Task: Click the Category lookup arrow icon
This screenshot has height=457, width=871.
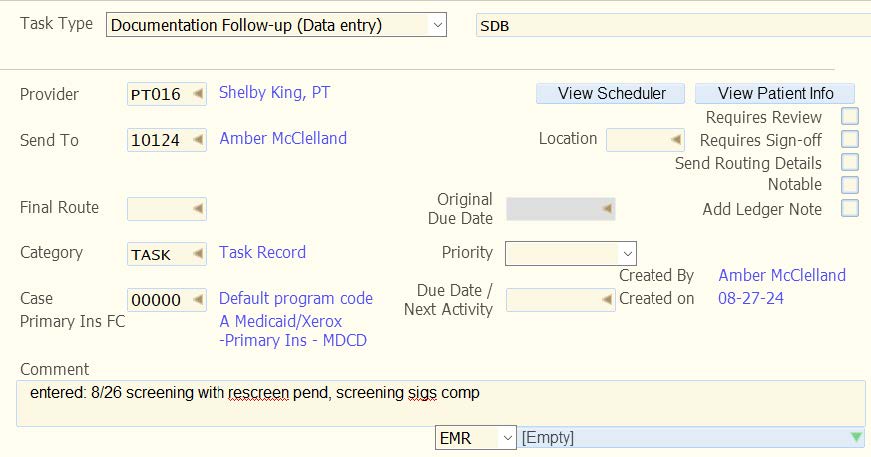Action: [x=198, y=255]
